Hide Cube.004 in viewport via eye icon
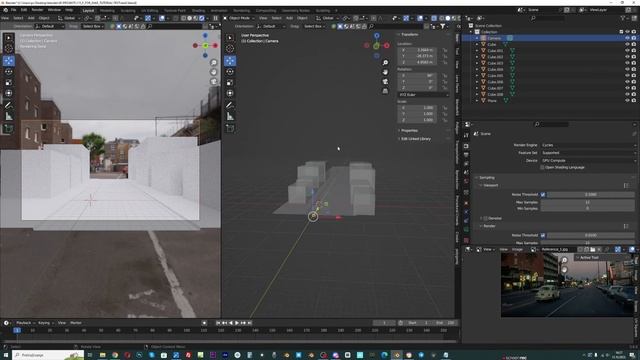 point(627,69)
